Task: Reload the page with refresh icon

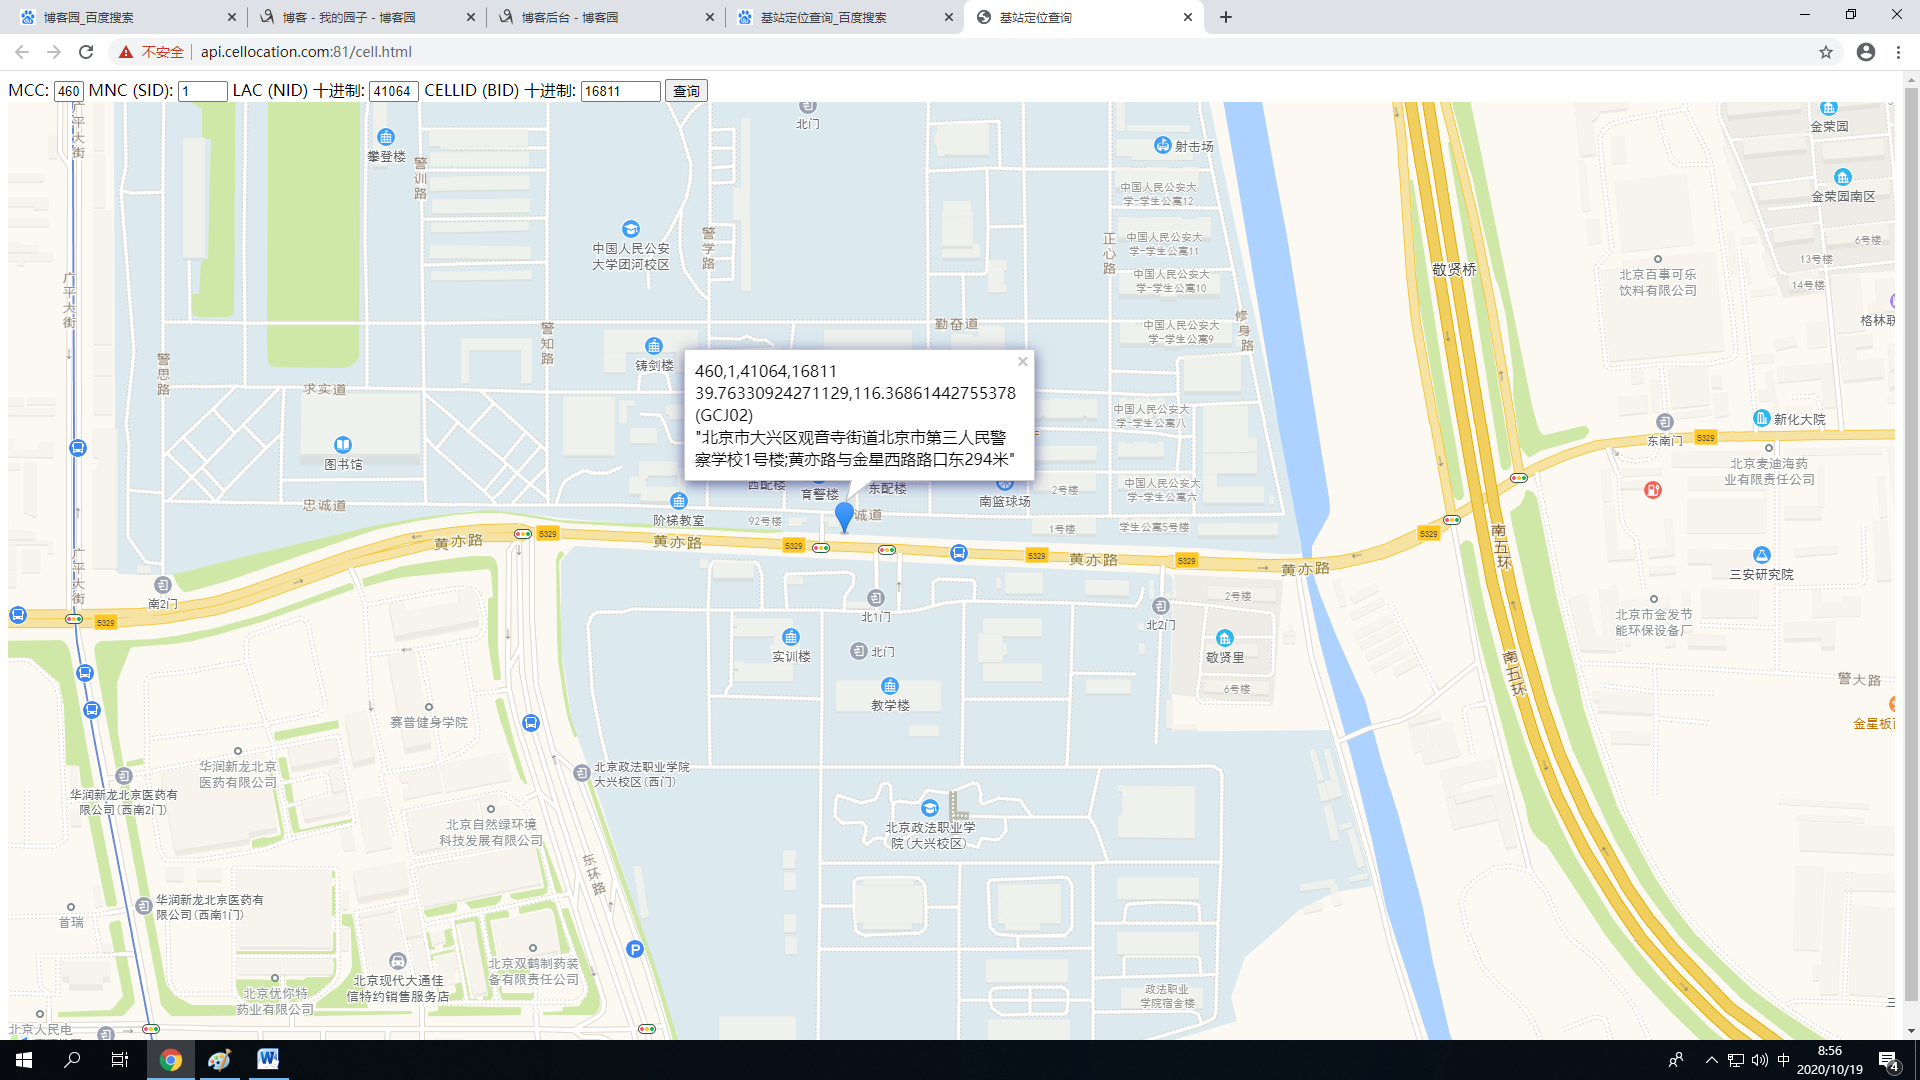Action: [86, 52]
